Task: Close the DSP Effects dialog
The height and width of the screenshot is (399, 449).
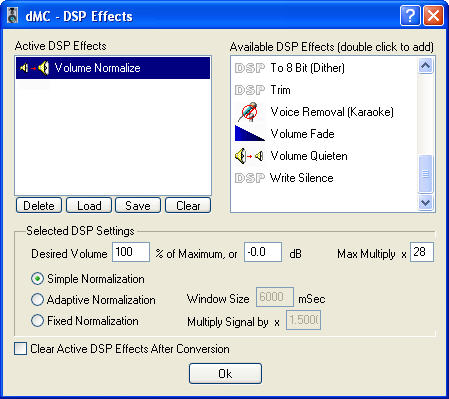Action: (x=433, y=16)
